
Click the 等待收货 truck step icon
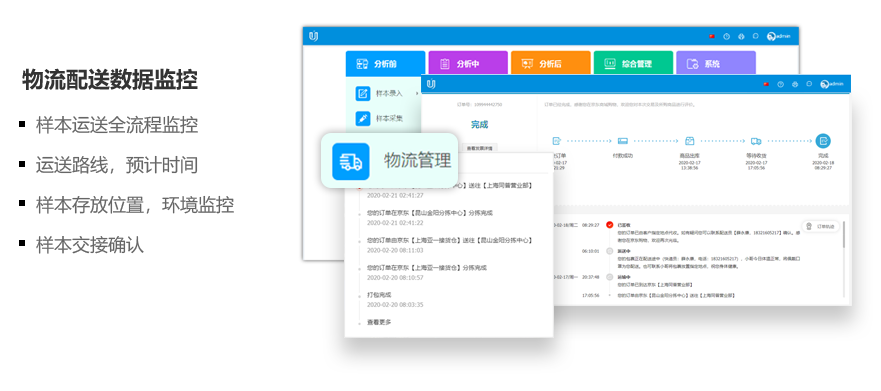click(756, 141)
